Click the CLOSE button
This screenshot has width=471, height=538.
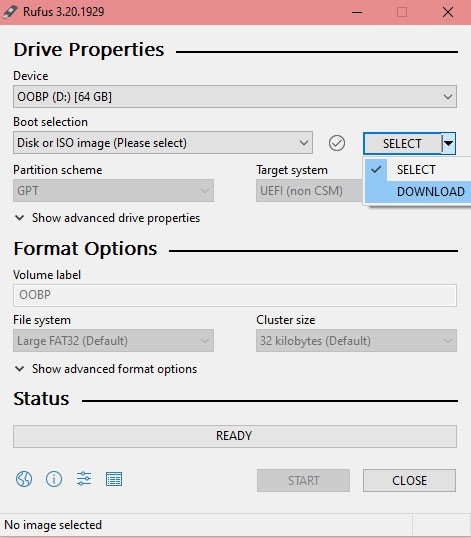tap(410, 480)
